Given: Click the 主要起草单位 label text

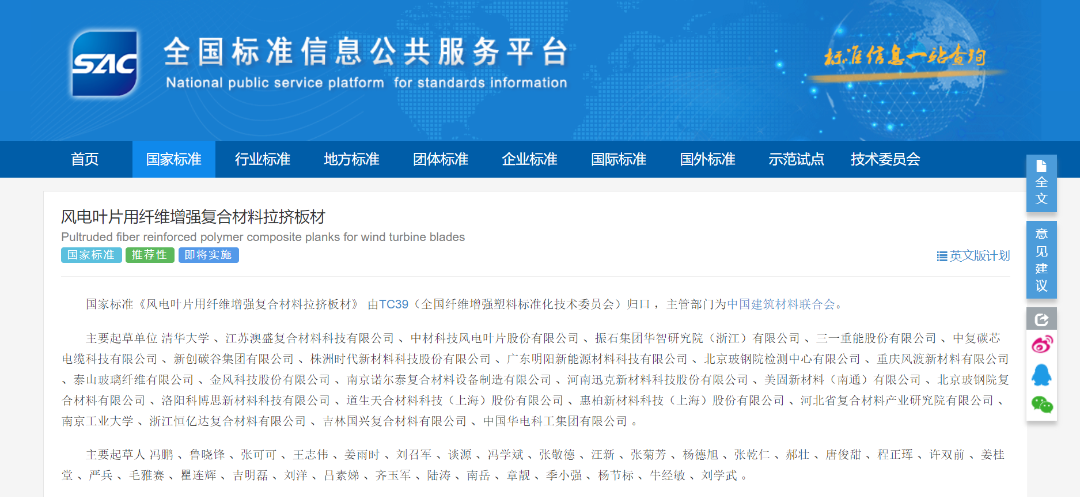Looking at the screenshot, I should [122, 338].
